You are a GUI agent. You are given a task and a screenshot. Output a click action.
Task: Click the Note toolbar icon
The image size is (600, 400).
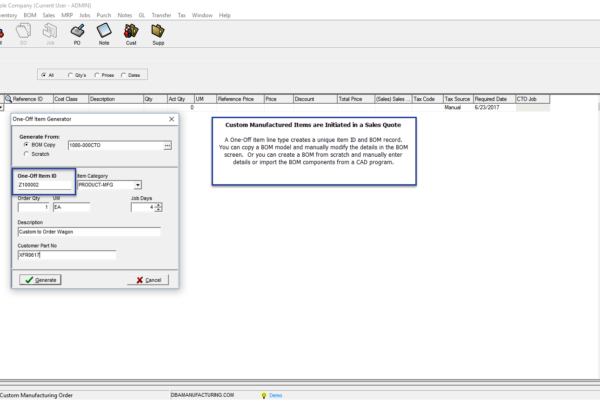pyautogui.click(x=104, y=34)
